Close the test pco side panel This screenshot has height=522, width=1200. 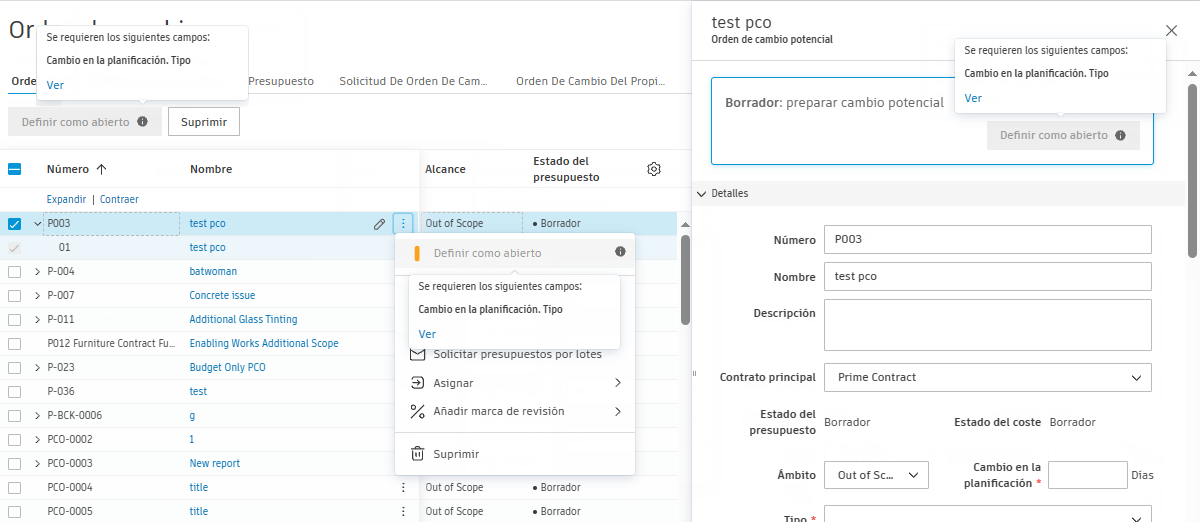[1172, 31]
